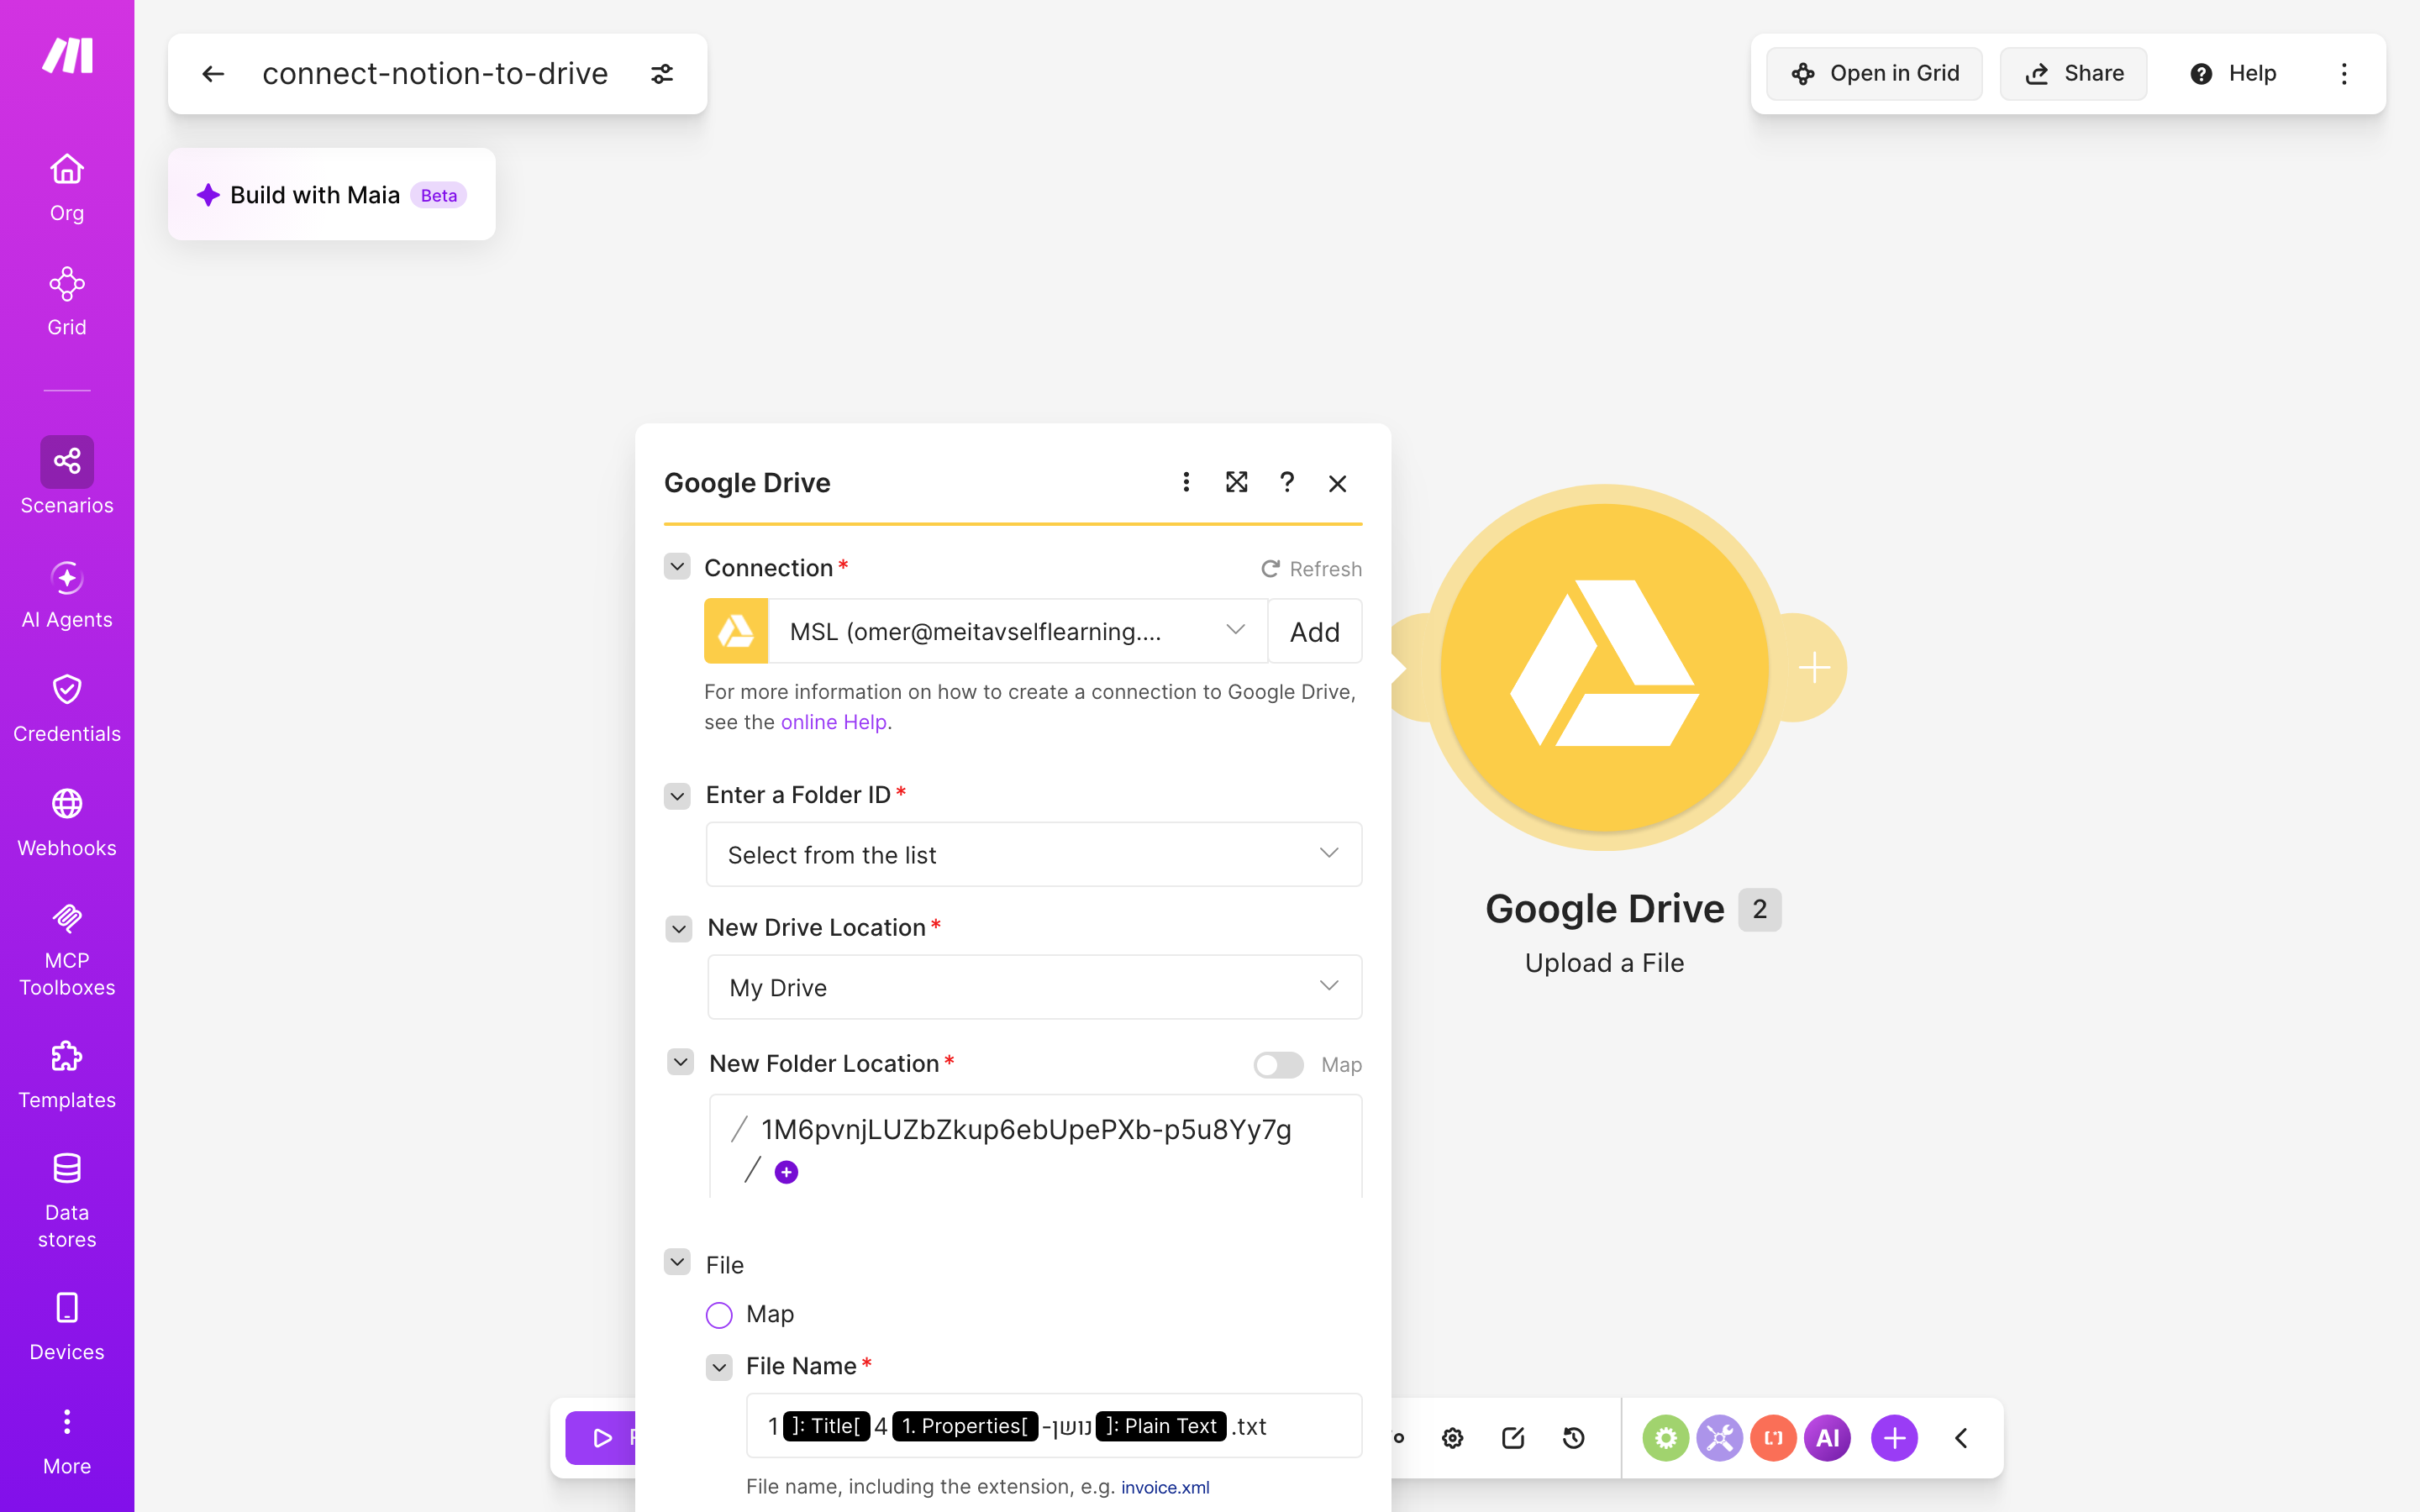Click purple plus to add subfolder

(x=786, y=1172)
